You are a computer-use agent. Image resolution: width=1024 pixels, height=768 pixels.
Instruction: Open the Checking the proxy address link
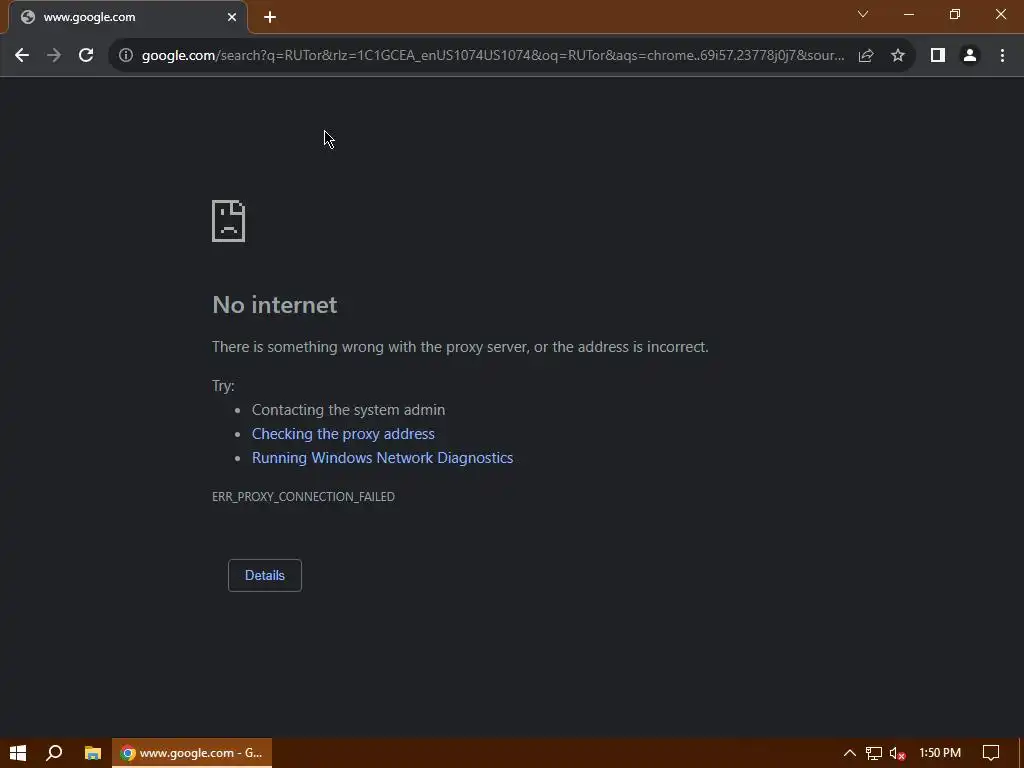coord(343,434)
